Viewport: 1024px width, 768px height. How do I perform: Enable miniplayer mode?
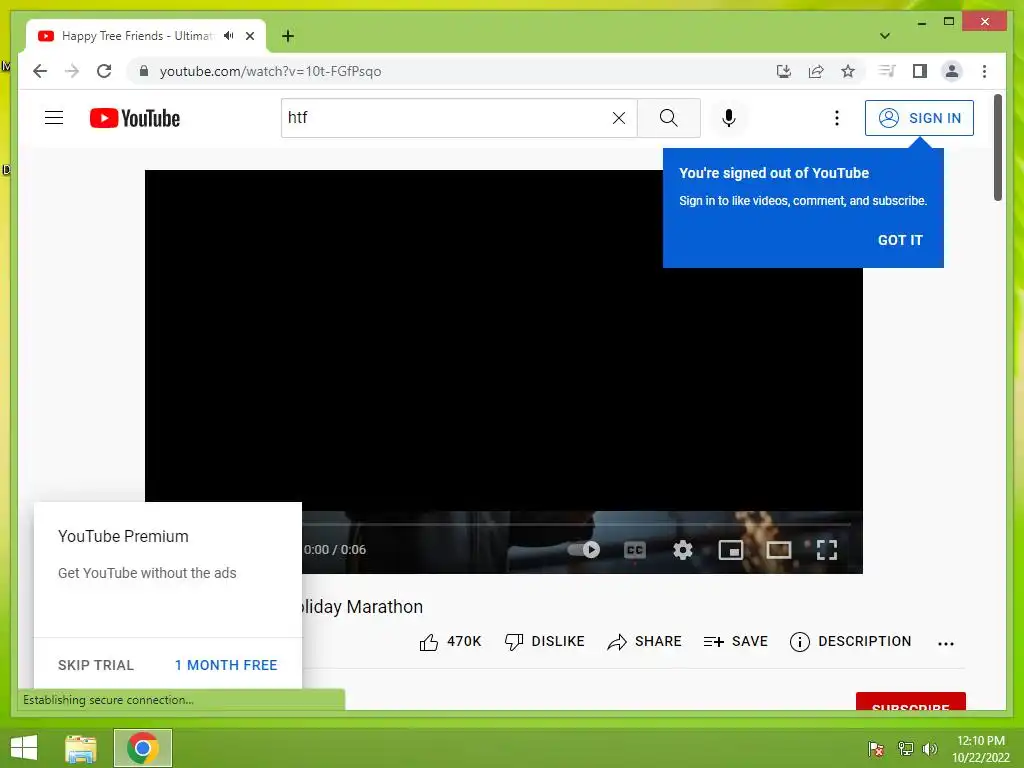[731, 550]
